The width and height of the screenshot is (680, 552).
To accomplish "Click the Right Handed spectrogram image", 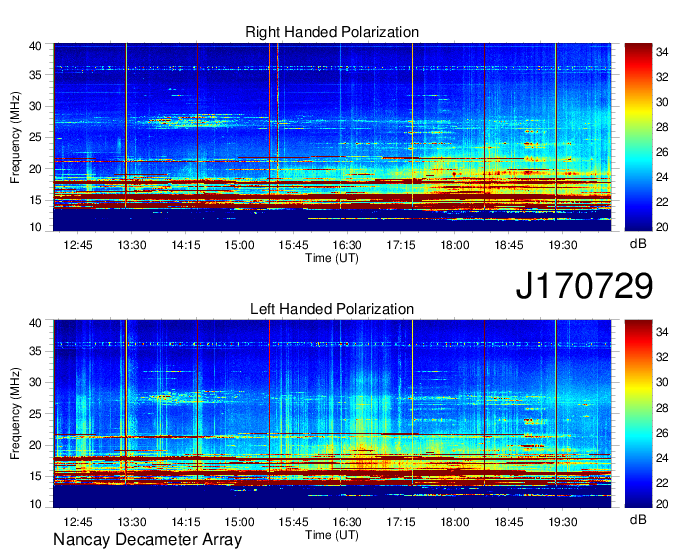I will click(332, 137).
